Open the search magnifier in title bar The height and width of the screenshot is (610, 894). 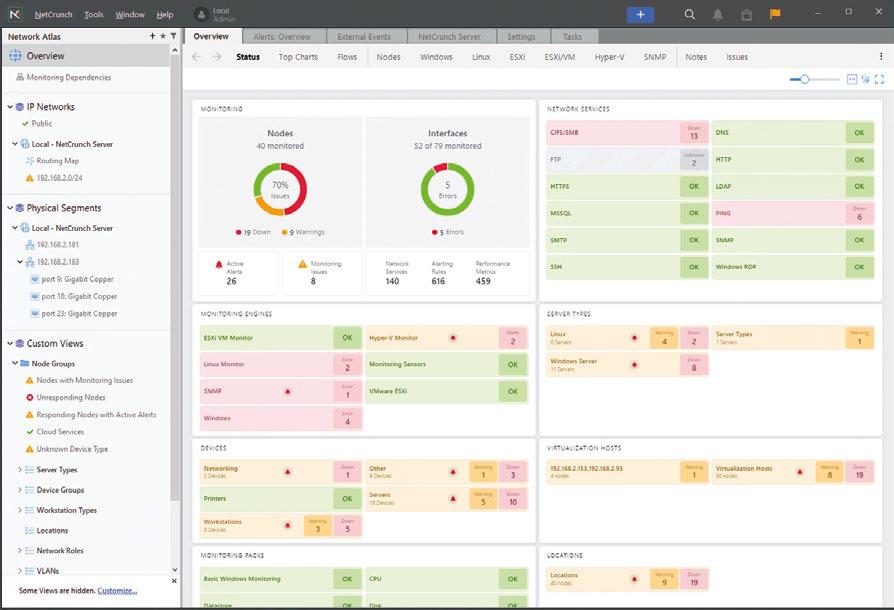click(x=689, y=14)
